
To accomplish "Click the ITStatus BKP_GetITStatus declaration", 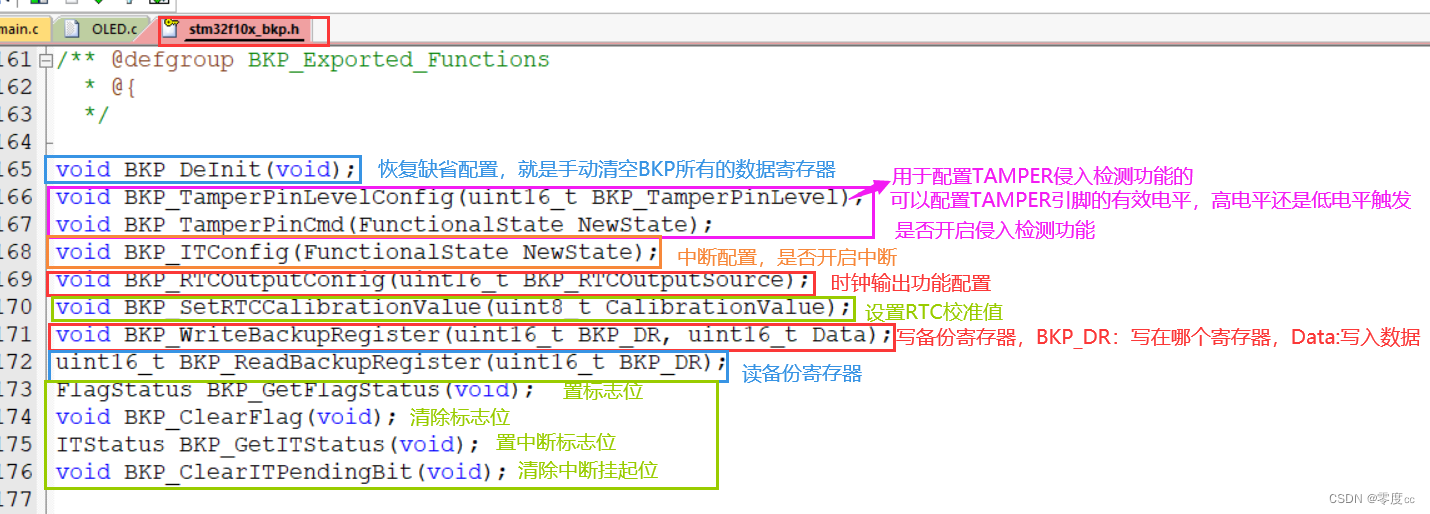I will tap(268, 443).
